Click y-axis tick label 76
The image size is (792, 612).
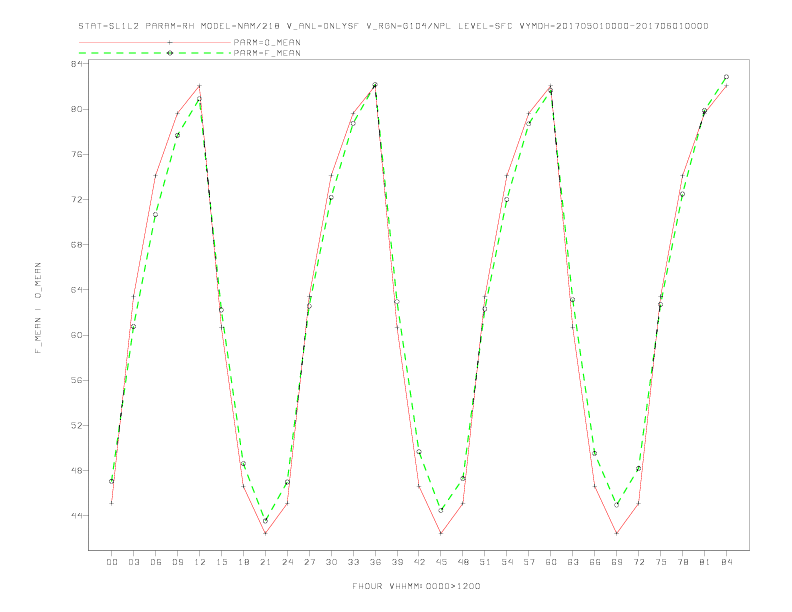[x=76, y=154]
